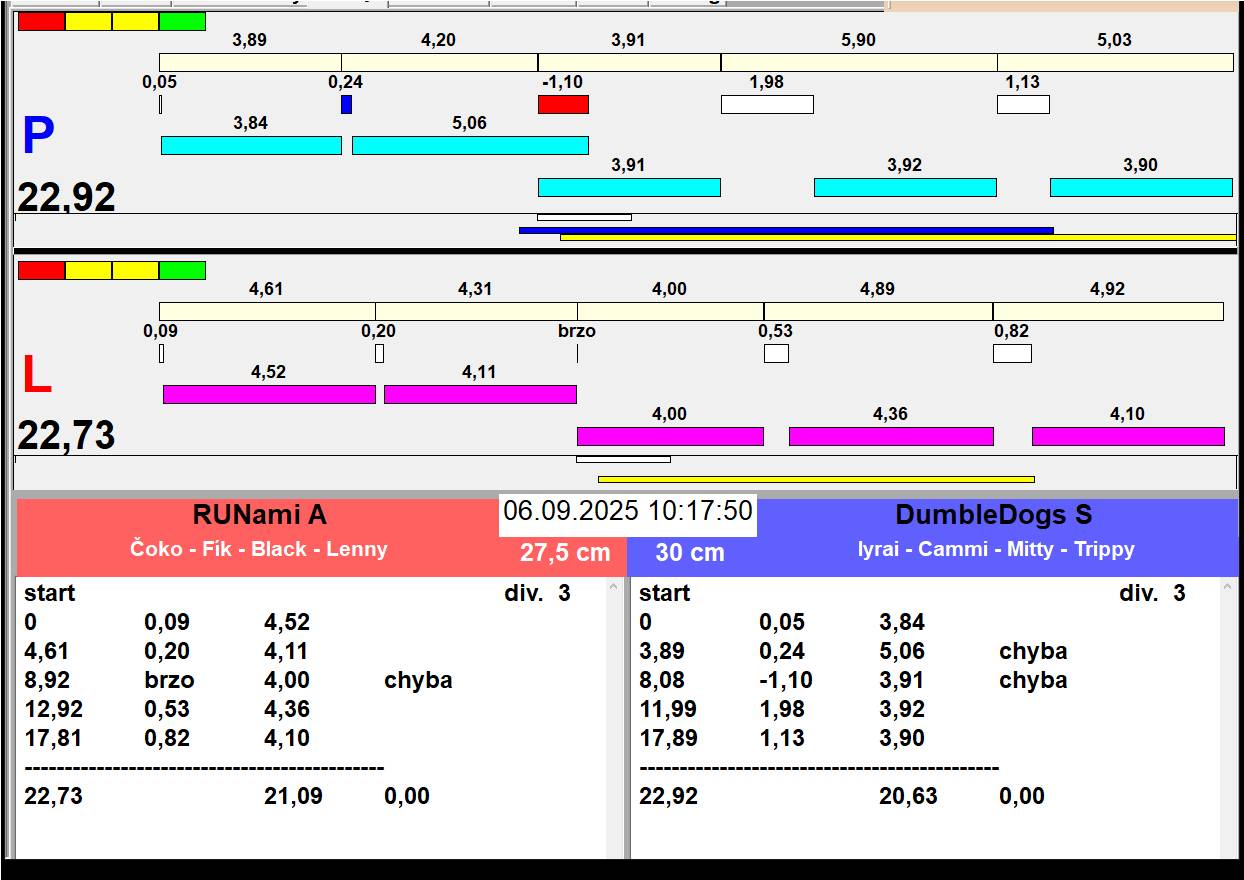Click the 30 cm jump height label
The width and height of the screenshot is (1244, 880).
[690, 553]
